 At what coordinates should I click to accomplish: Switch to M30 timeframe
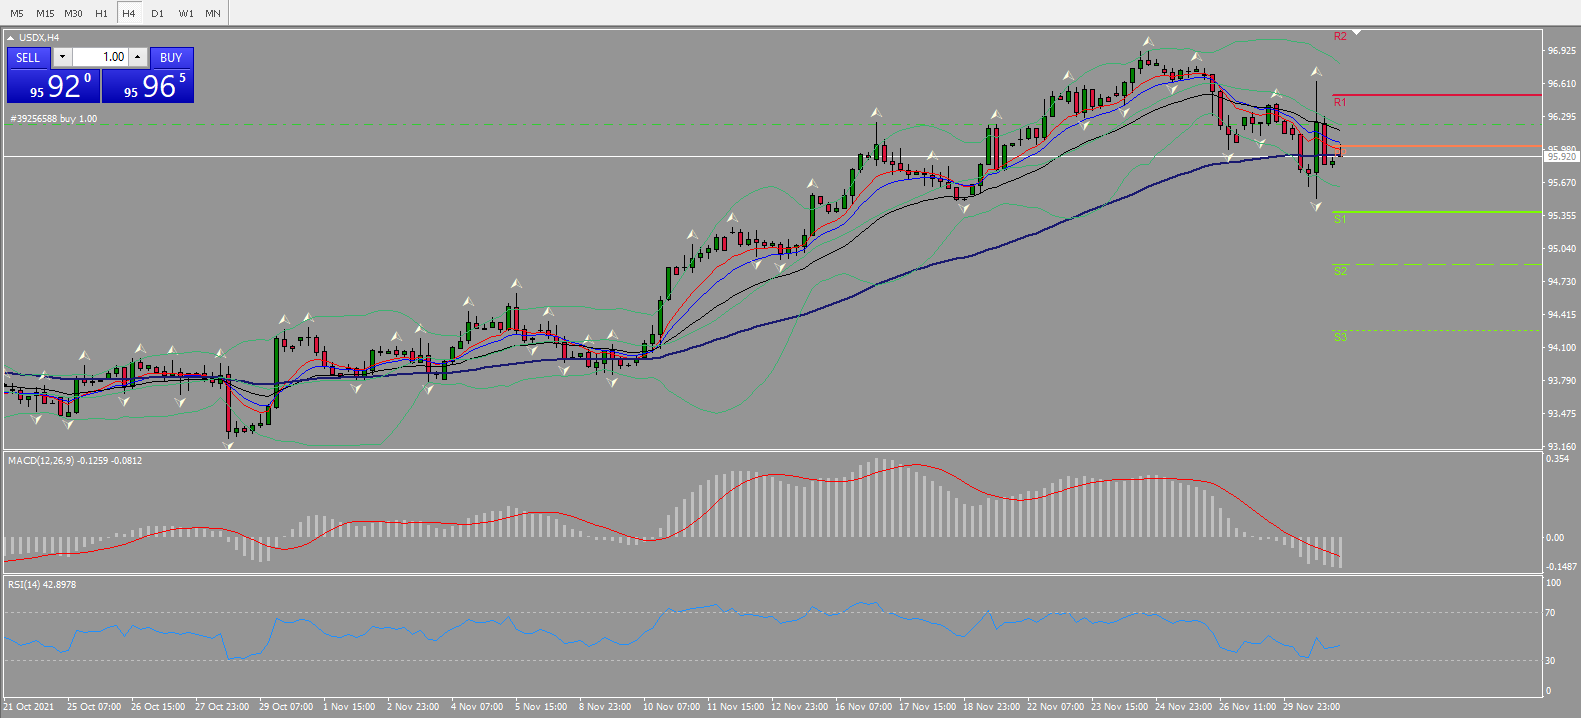73,13
